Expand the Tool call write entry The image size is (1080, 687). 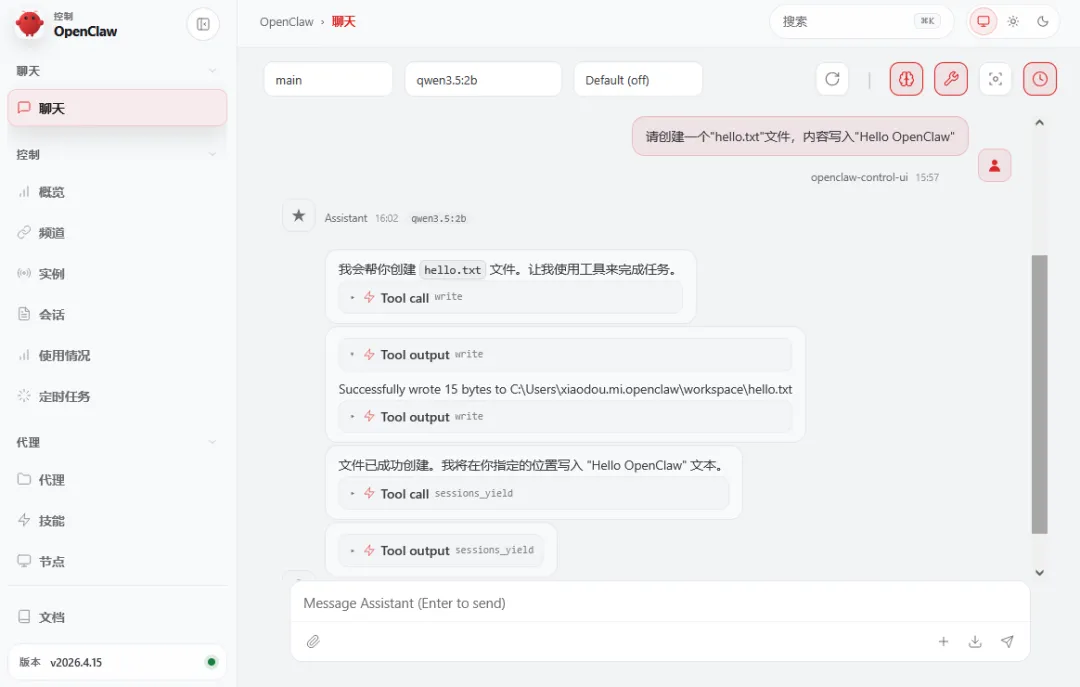tap(510, 298)
